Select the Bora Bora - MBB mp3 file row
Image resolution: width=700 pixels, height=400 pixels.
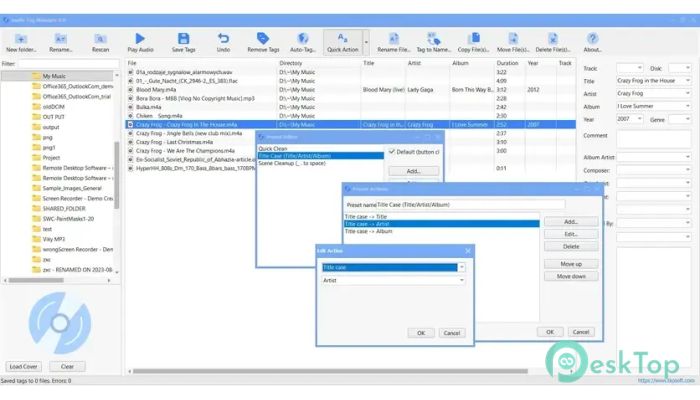[350, 98]
